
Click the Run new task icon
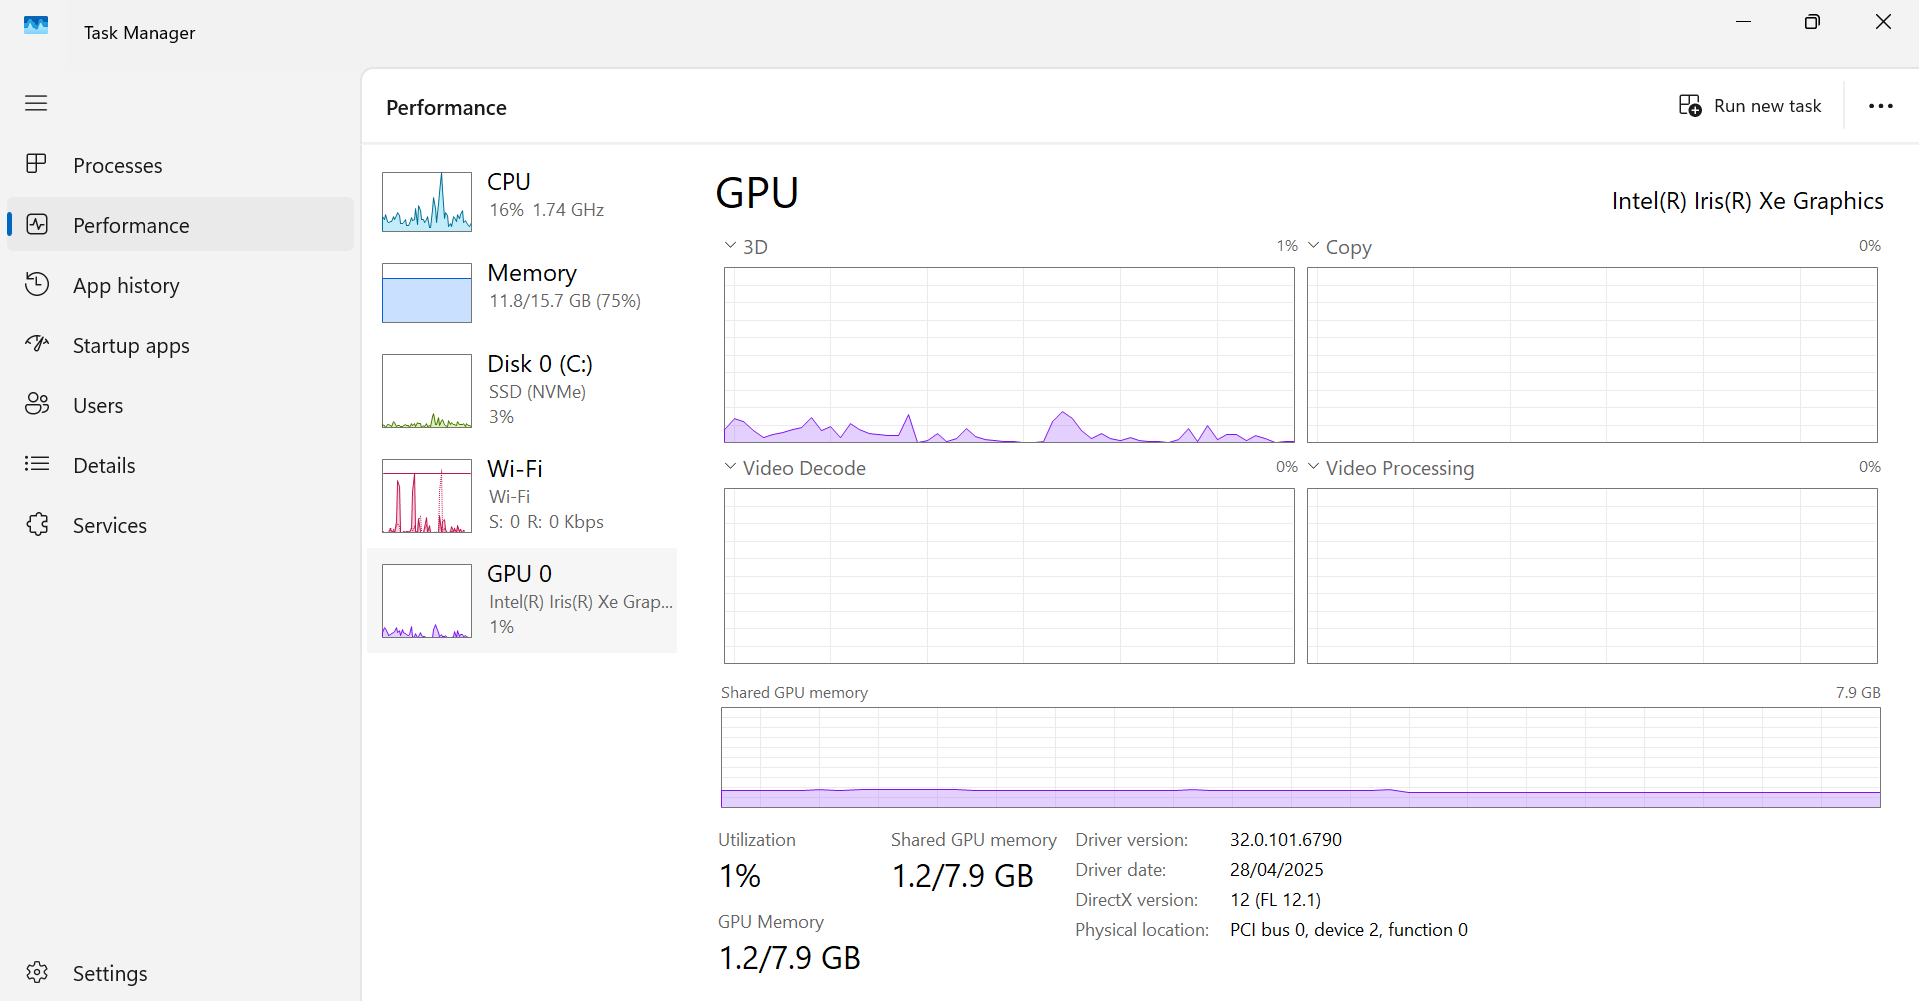(1690, 106)
